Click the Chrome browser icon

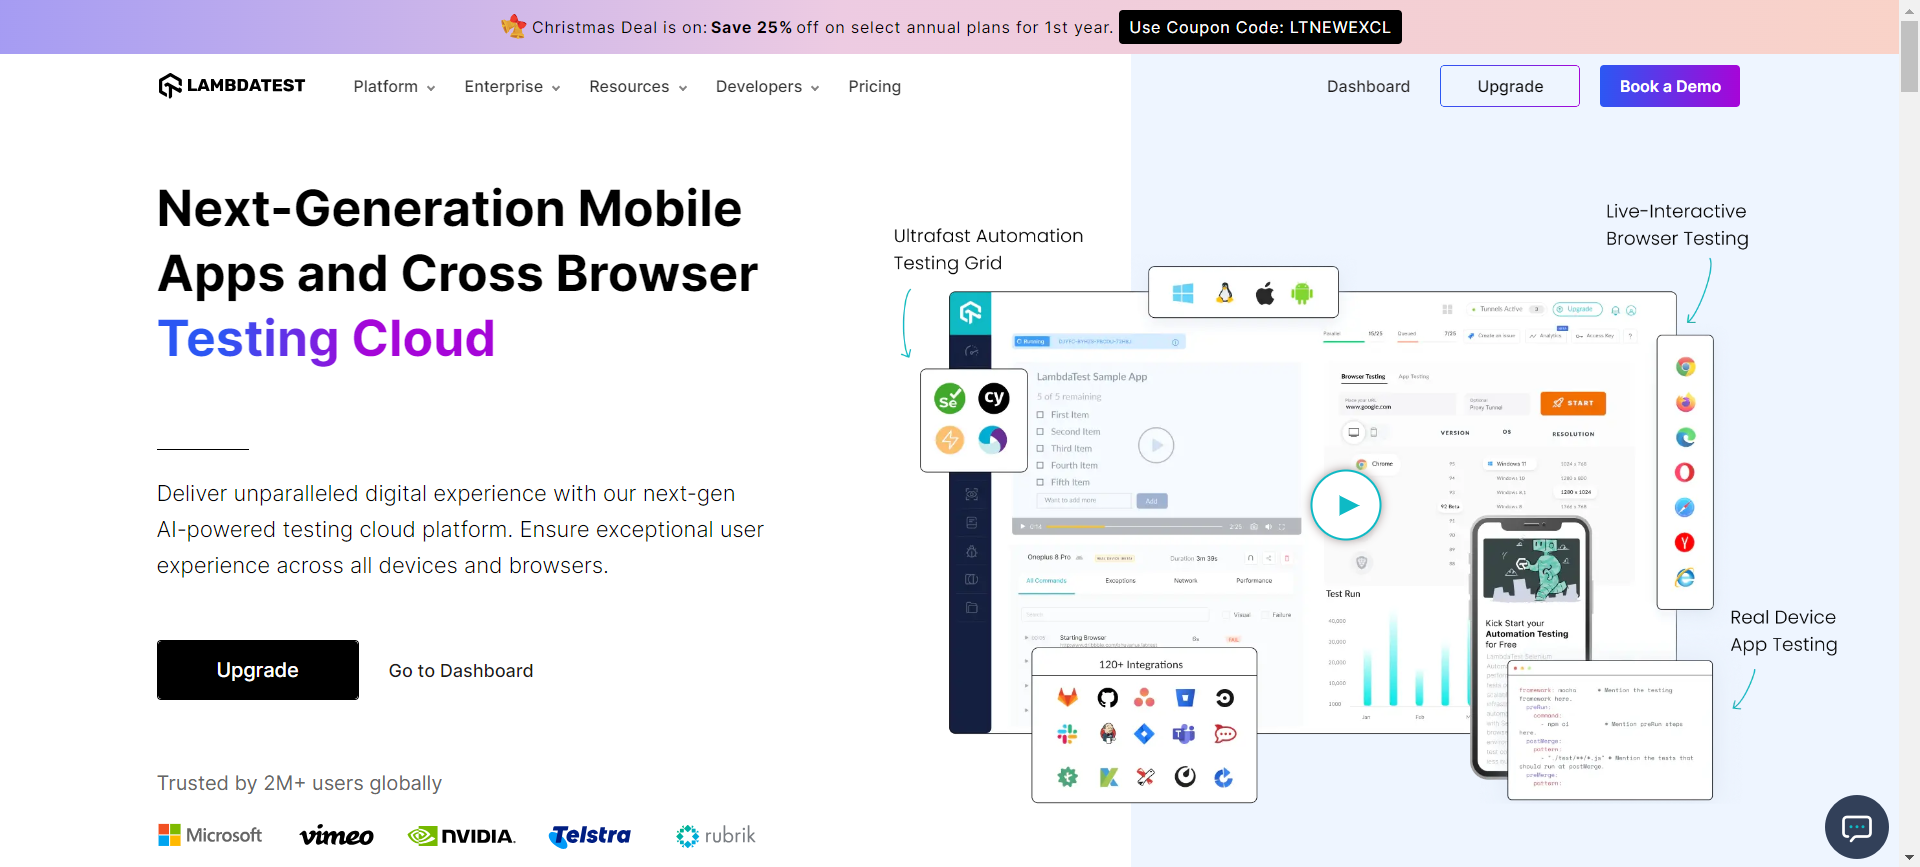tap(1685, 367)
